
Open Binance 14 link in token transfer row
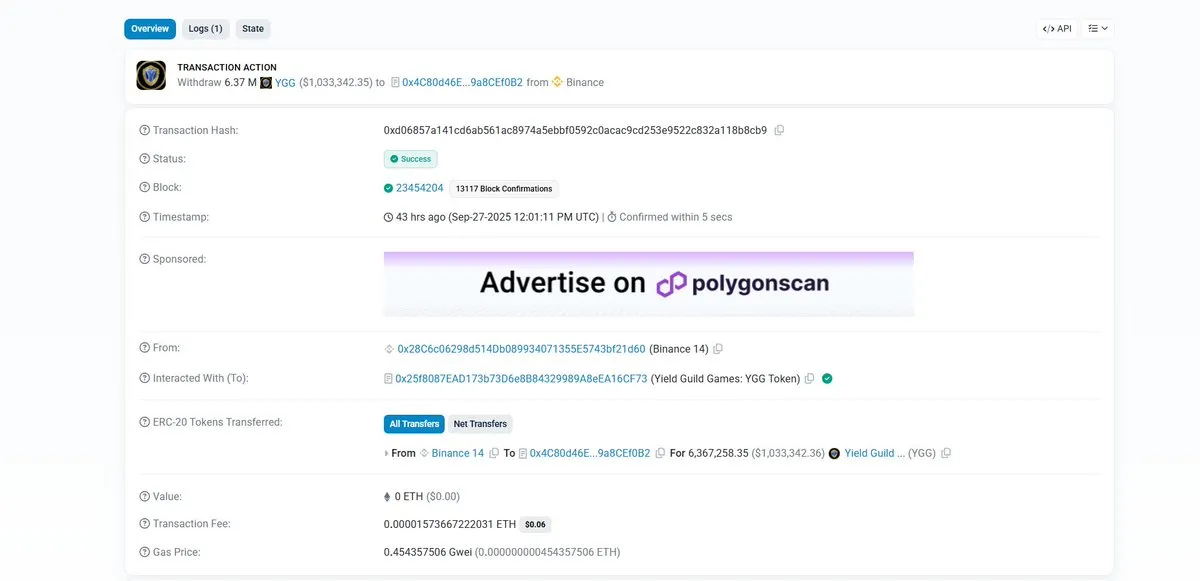pos(457,453)
